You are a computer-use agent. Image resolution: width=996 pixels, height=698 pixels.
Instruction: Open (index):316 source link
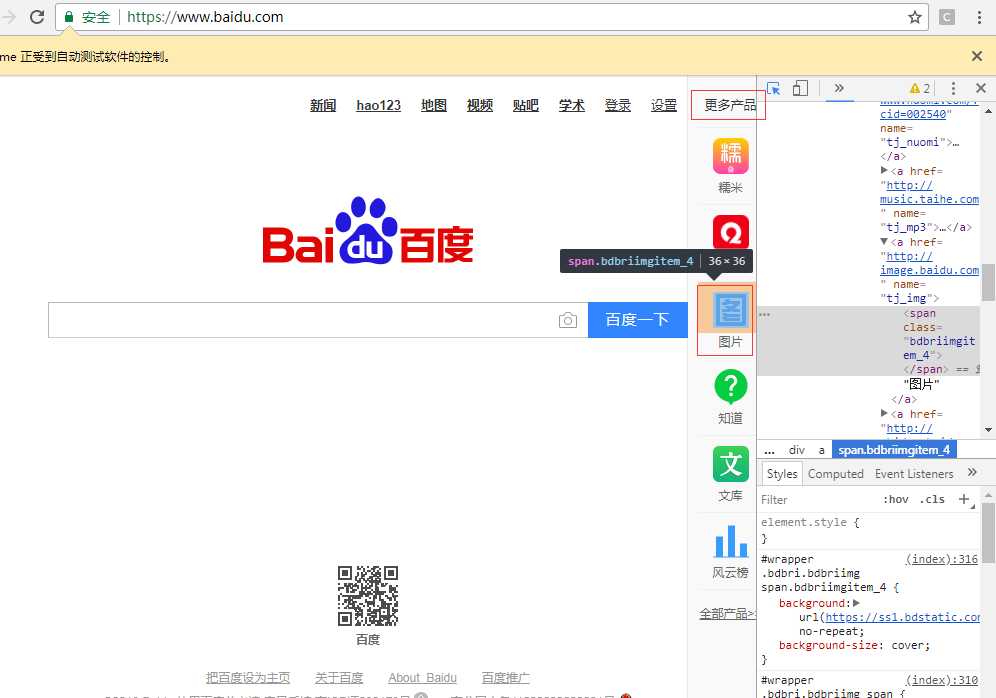[941, 559]
